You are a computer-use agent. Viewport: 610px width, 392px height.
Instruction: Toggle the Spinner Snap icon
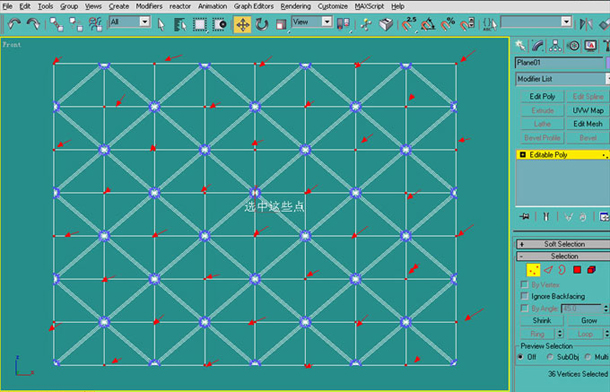[x=467, y=24]
